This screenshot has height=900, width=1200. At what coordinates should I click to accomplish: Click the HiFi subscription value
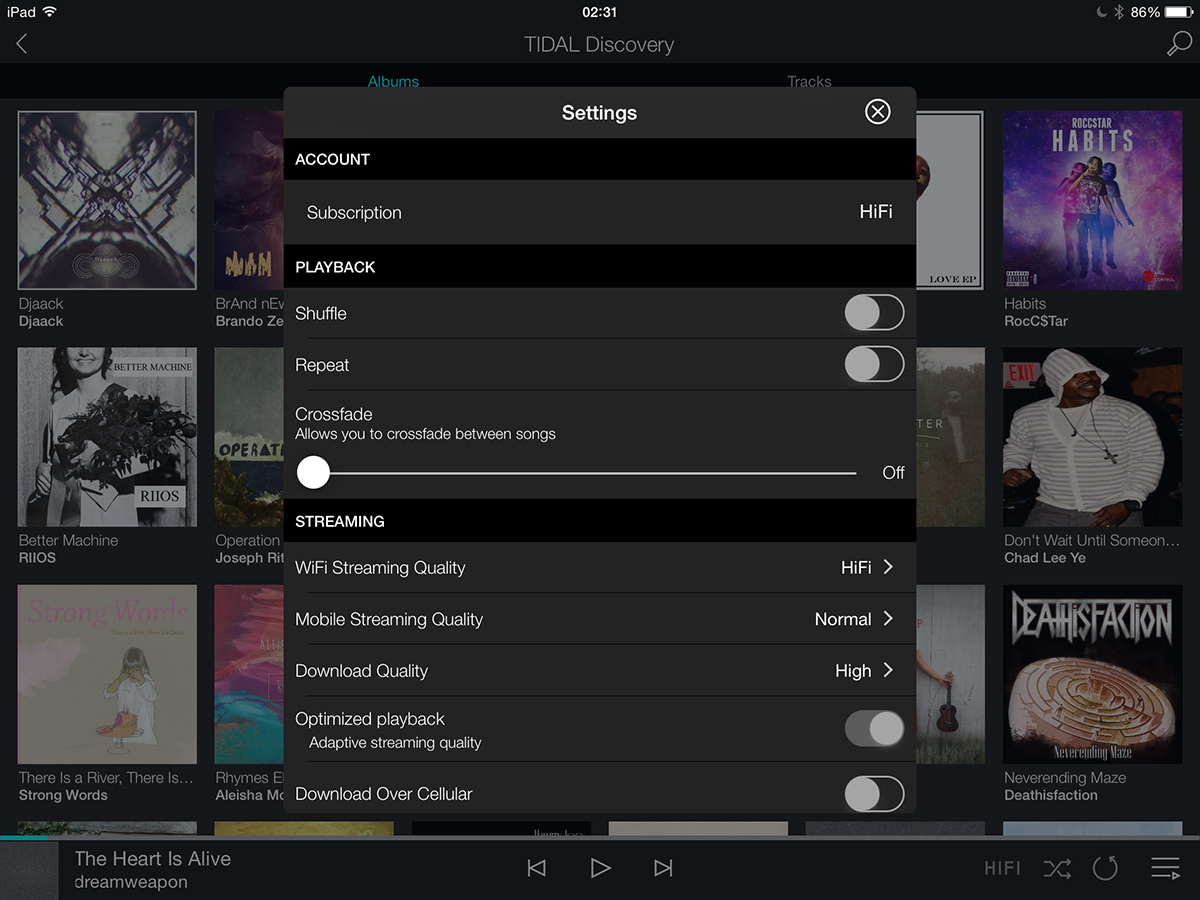pos(876,212)
